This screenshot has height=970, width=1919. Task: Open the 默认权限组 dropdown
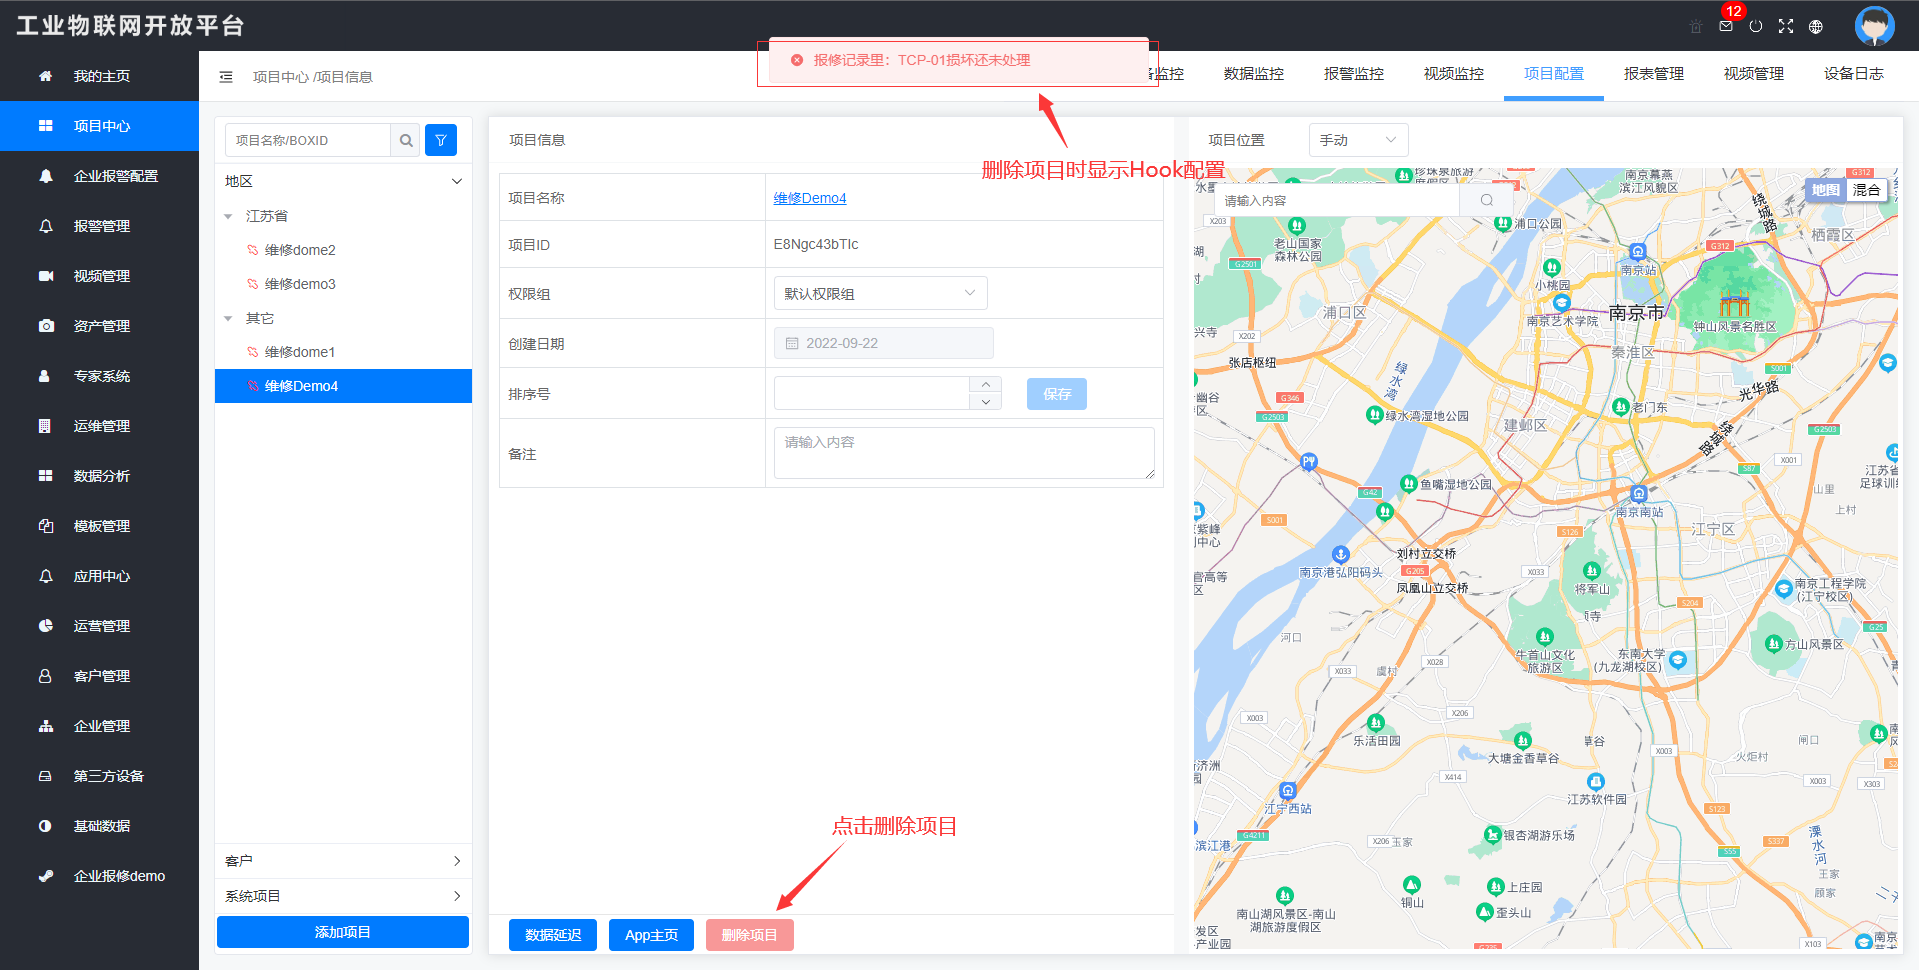(x=880, y=294)
